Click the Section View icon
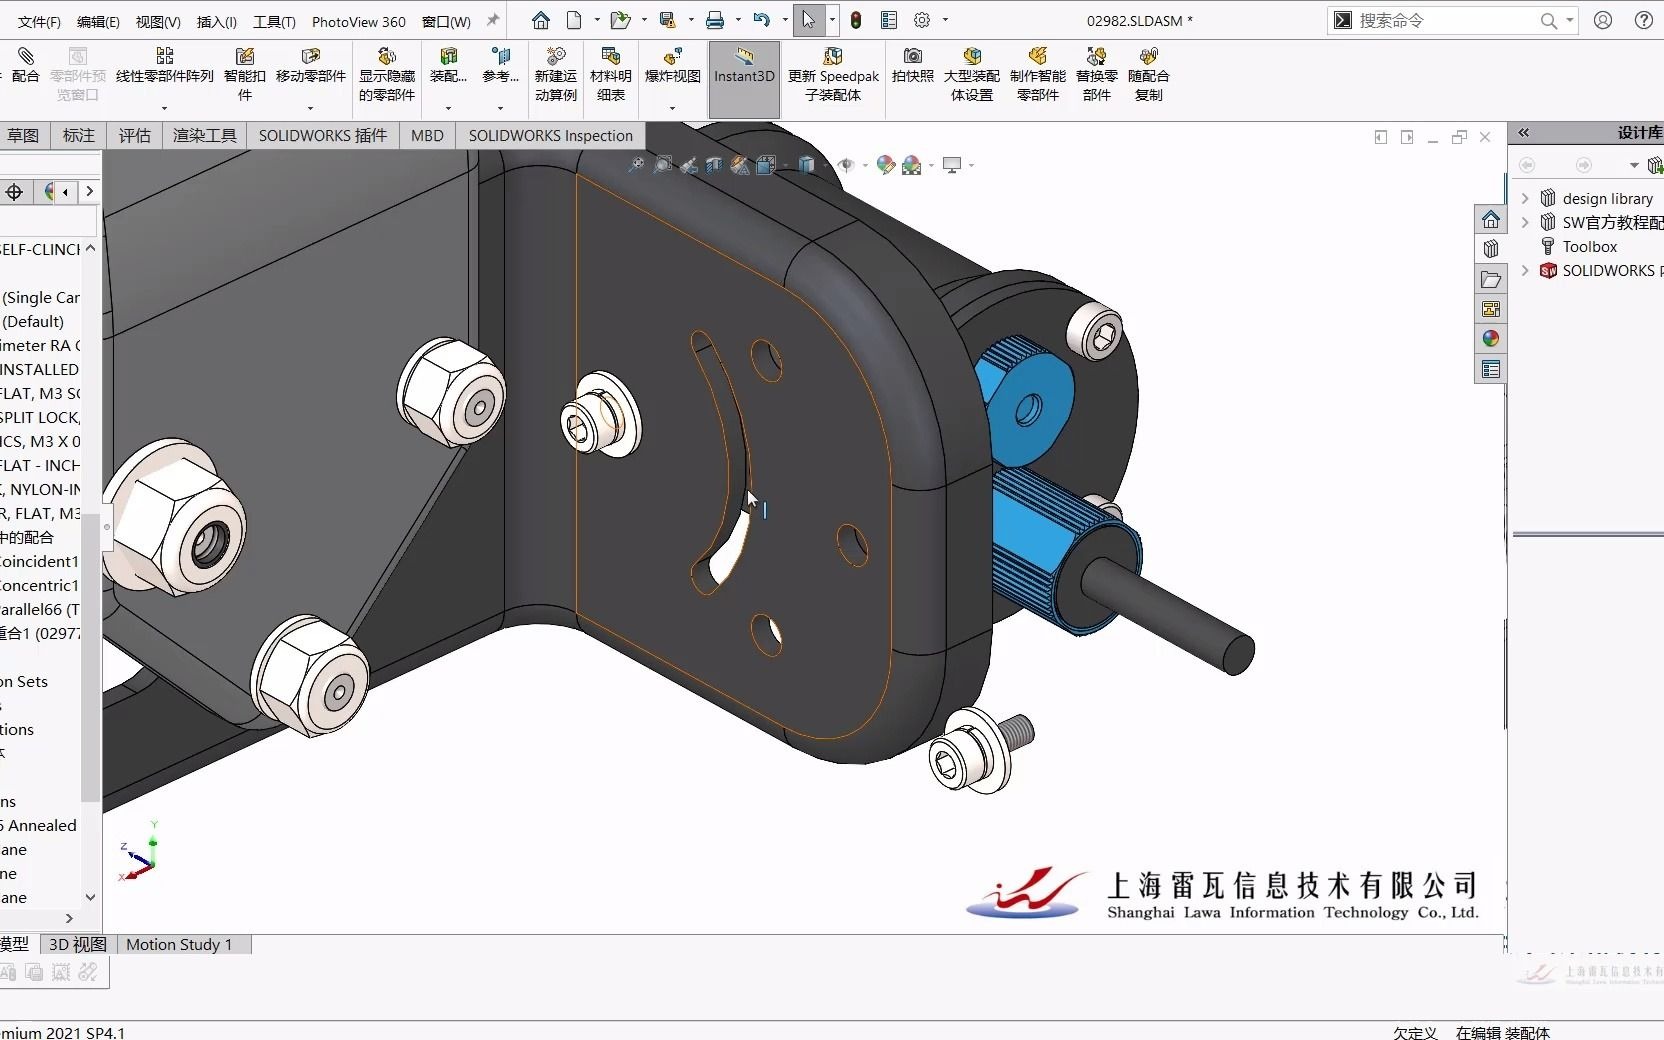Viewport: 1664px width, 1040px height. pos(714,165)
